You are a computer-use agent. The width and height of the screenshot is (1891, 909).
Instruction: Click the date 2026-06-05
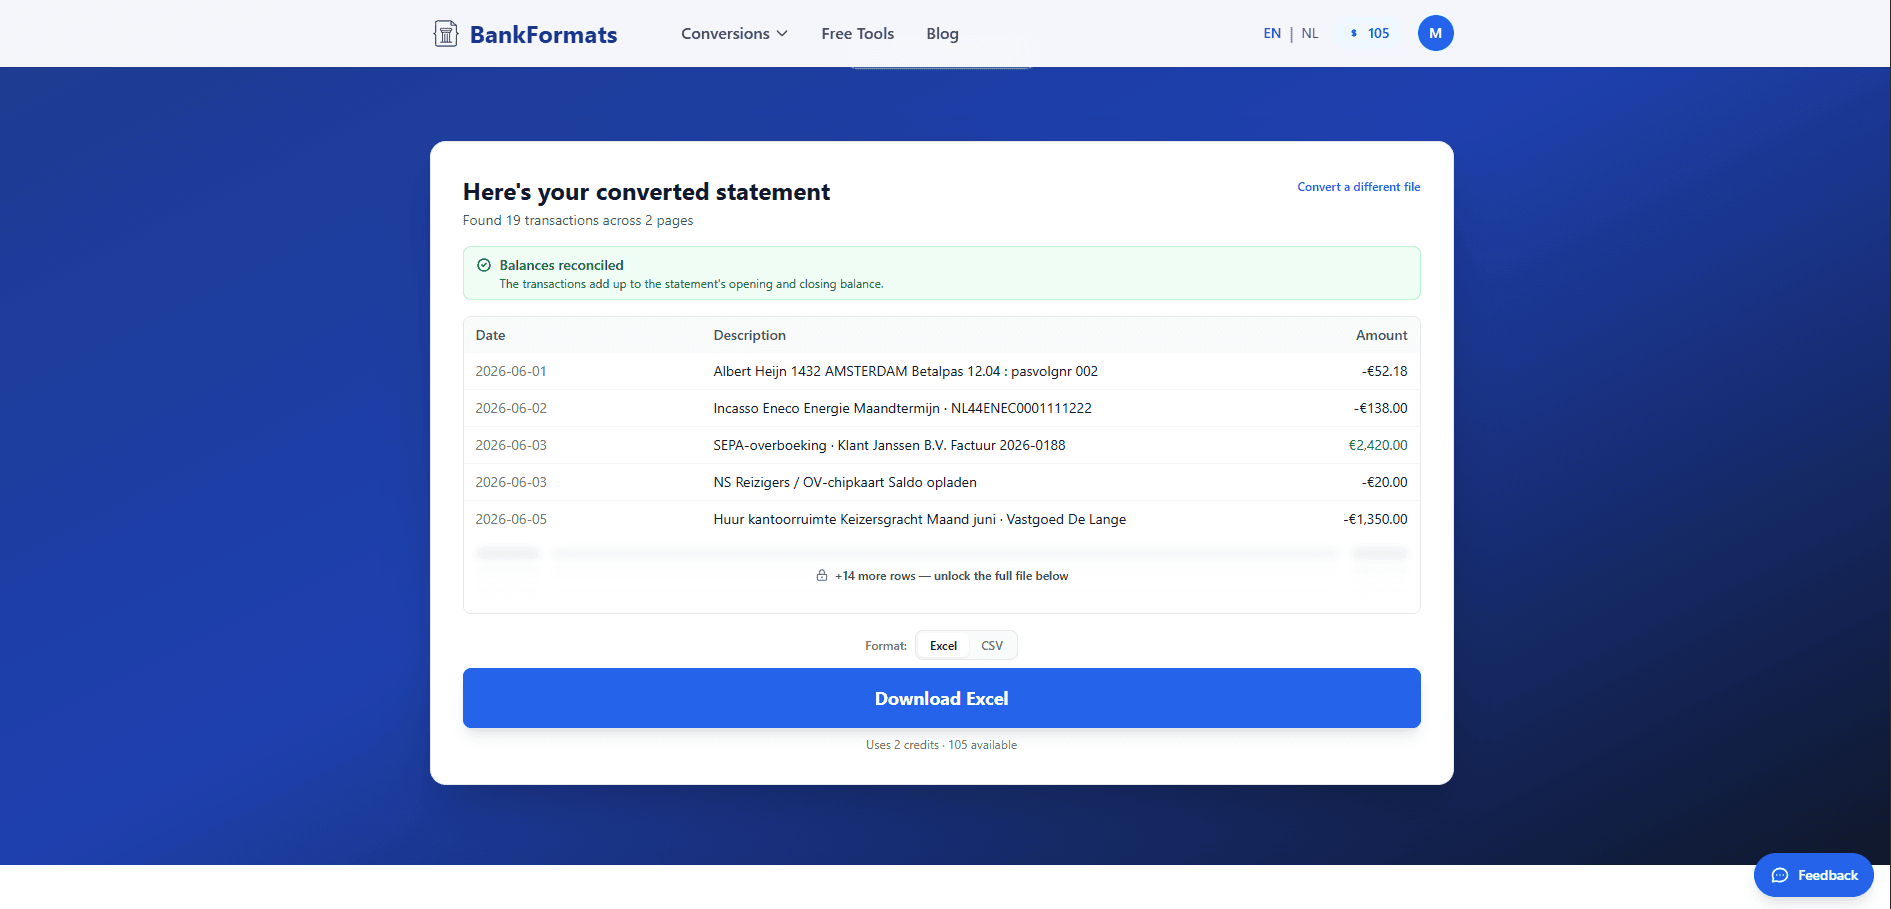(511, 519)
